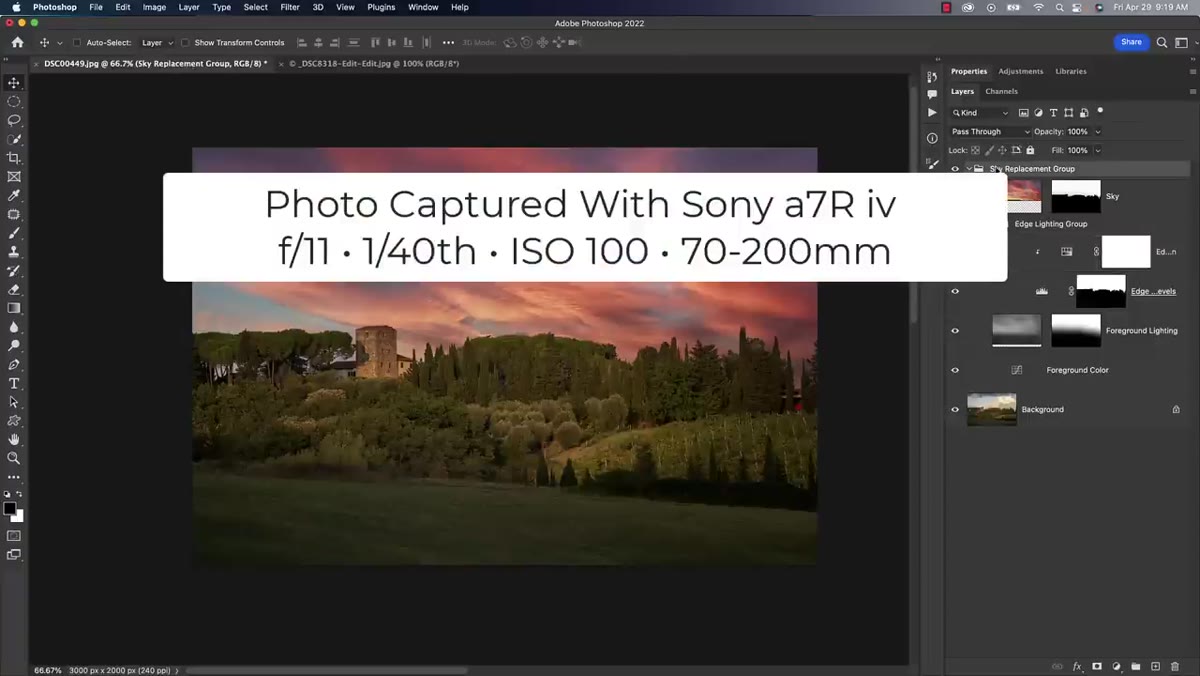Open the Layers panel flyout menu

point(1192,91)
